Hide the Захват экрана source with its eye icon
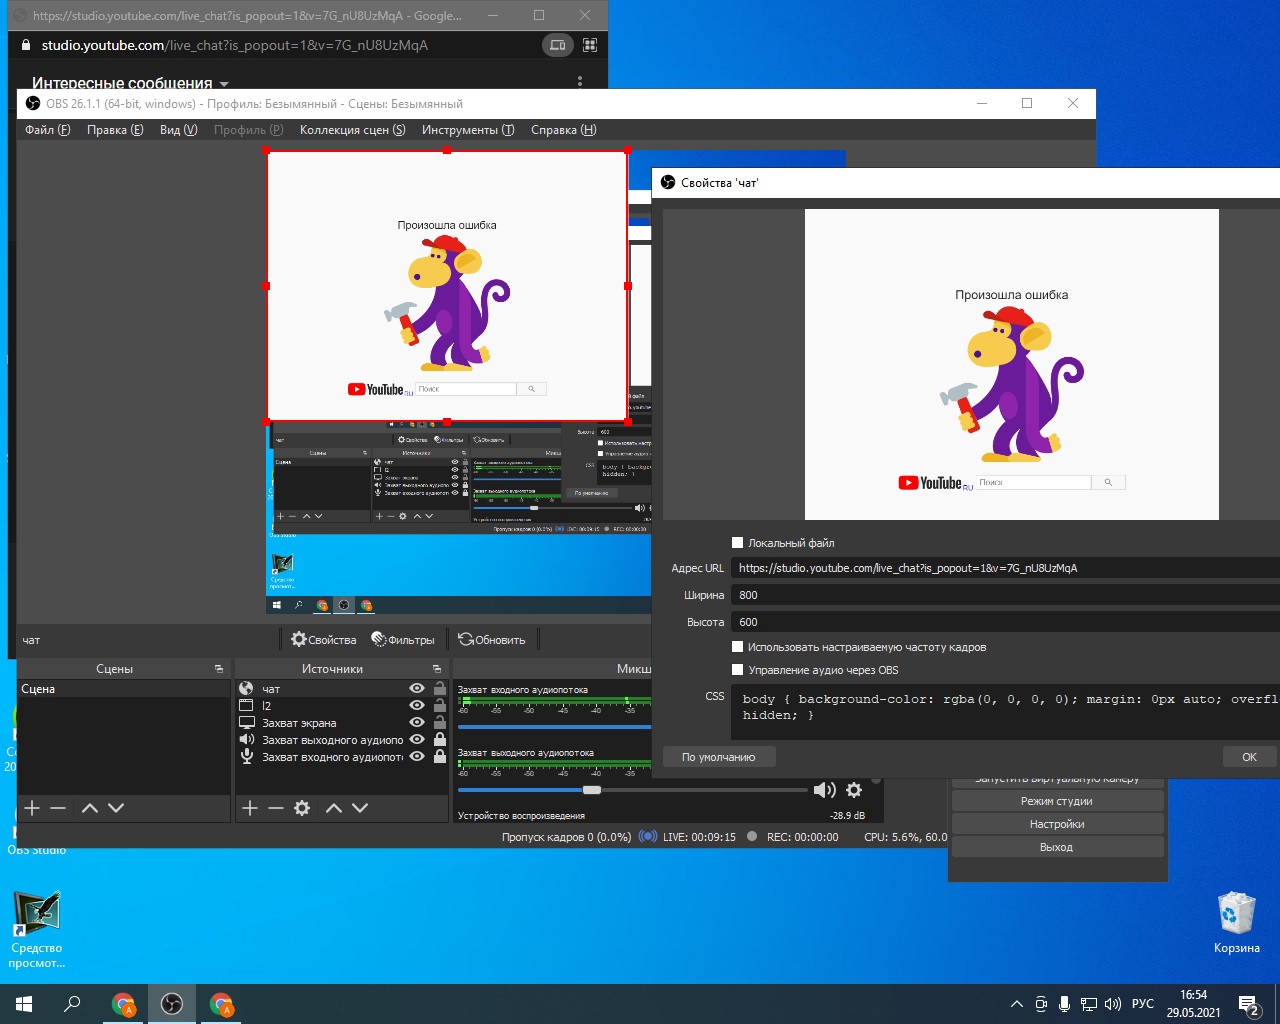This screenshot has width=1280, height=1024. [x=417, y=723]
